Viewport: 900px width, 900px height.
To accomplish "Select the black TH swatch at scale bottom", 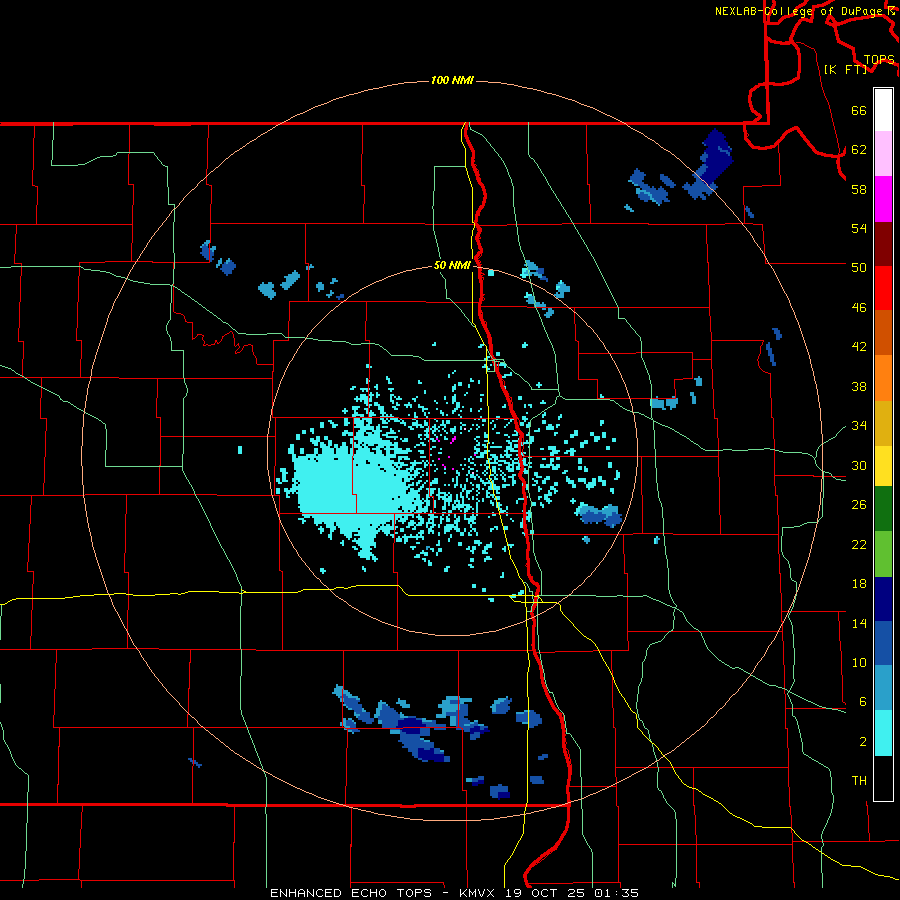I will coord(883,778).
